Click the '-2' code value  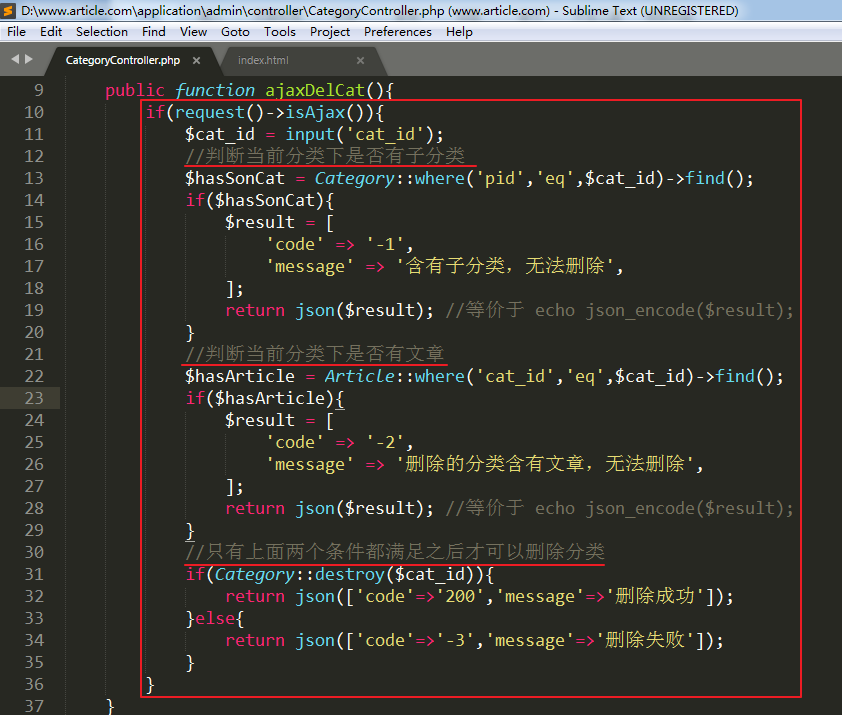click(x=386, y=443)
